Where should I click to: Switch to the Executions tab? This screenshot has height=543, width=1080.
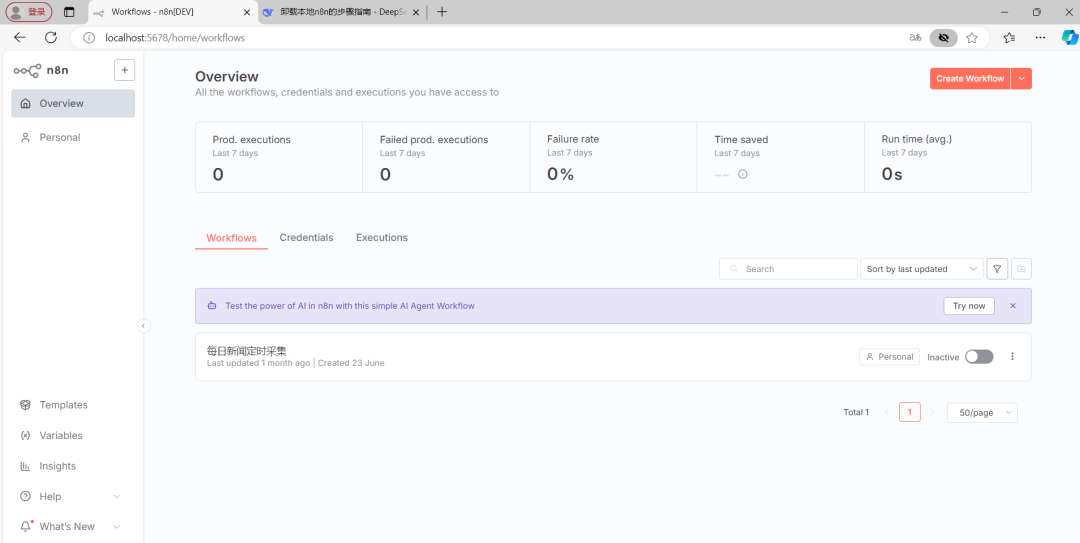[x=382, y=238]
